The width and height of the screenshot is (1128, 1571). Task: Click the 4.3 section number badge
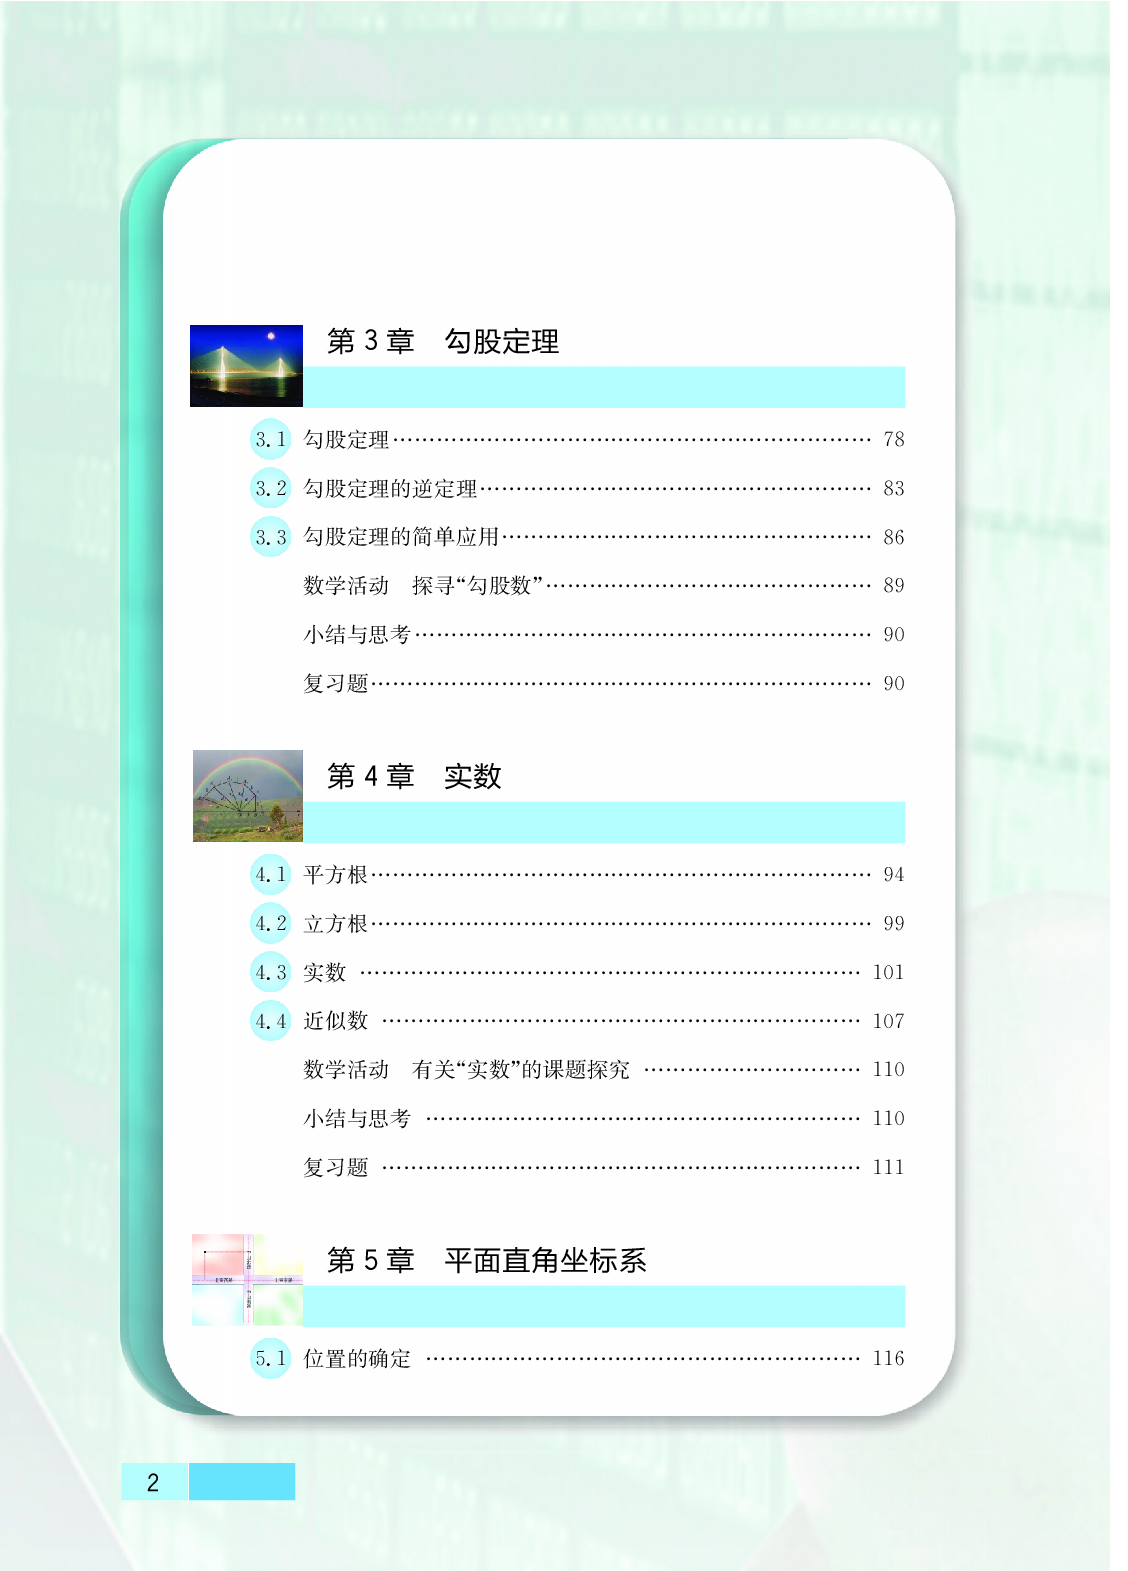click(x=270, y=972)
